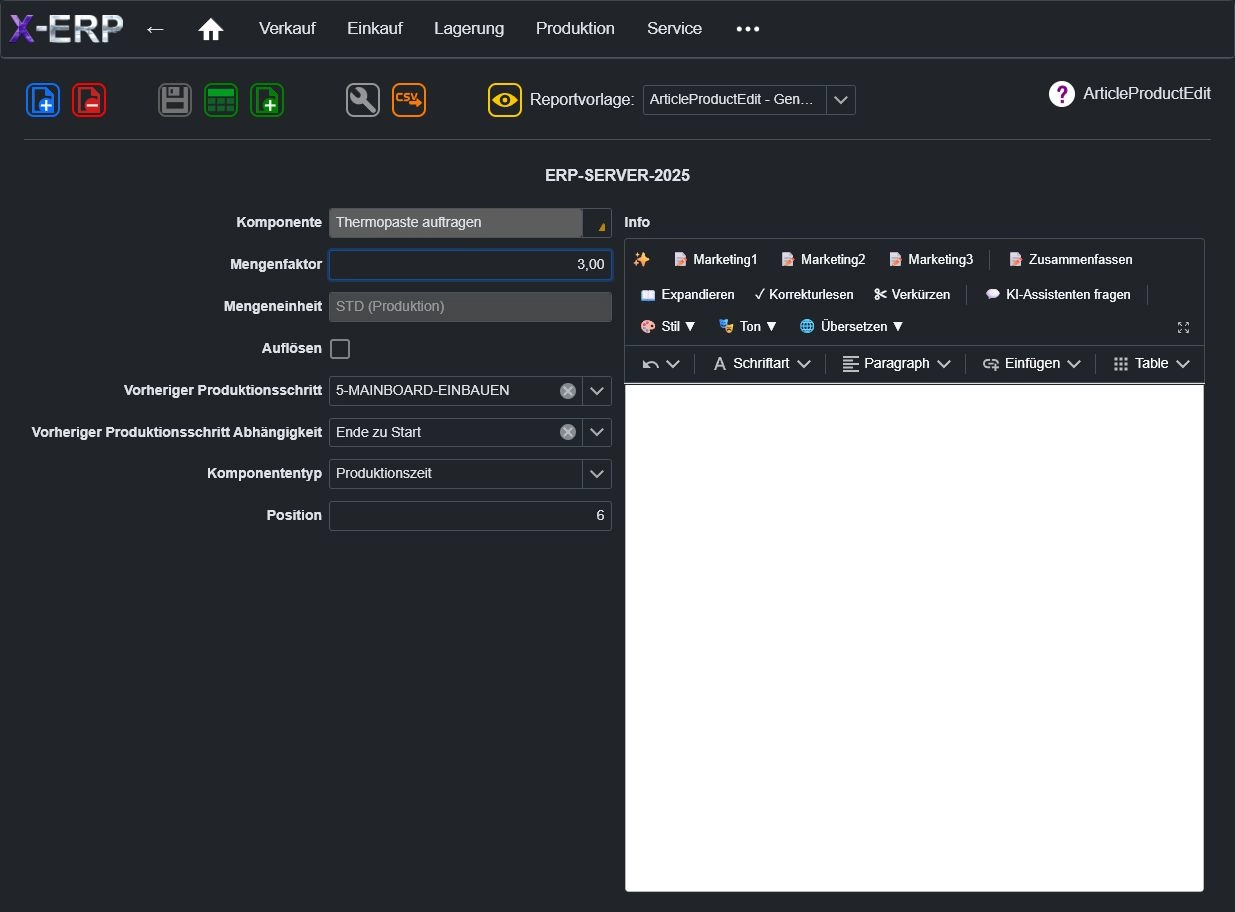
Task: Open the Ton dropdown
Action: [x=747, y=326]
